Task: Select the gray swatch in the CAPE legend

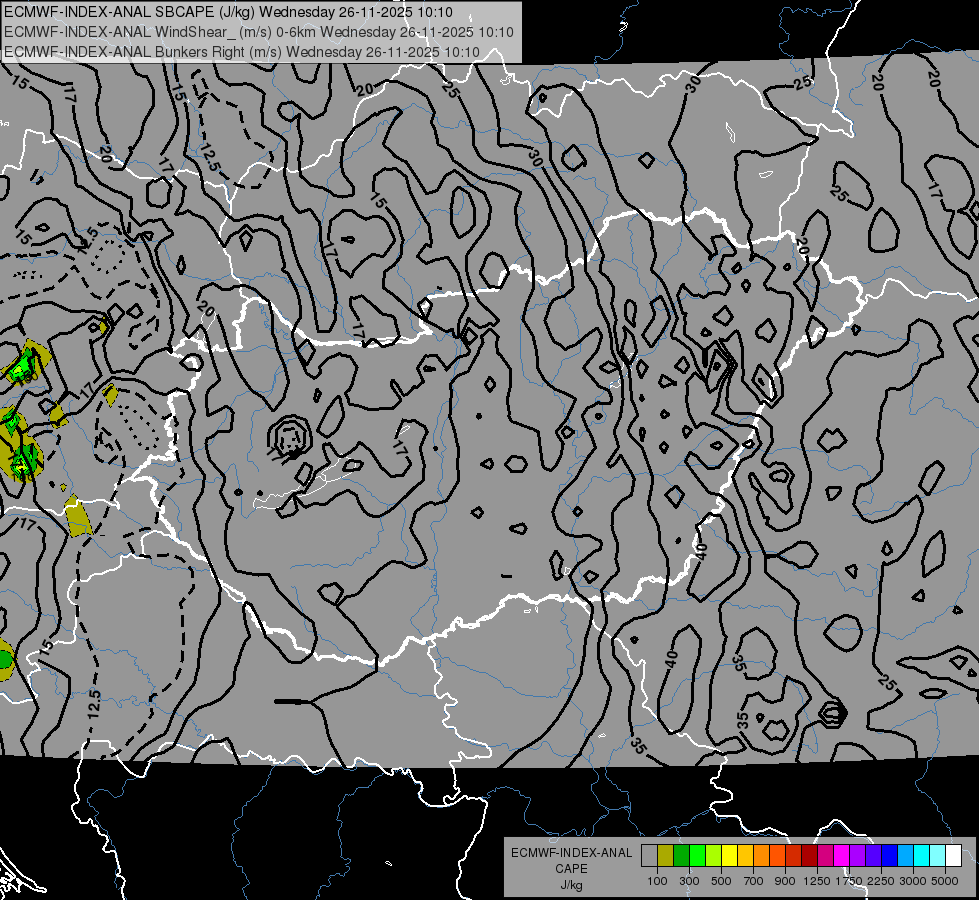Action: [649, 856]
